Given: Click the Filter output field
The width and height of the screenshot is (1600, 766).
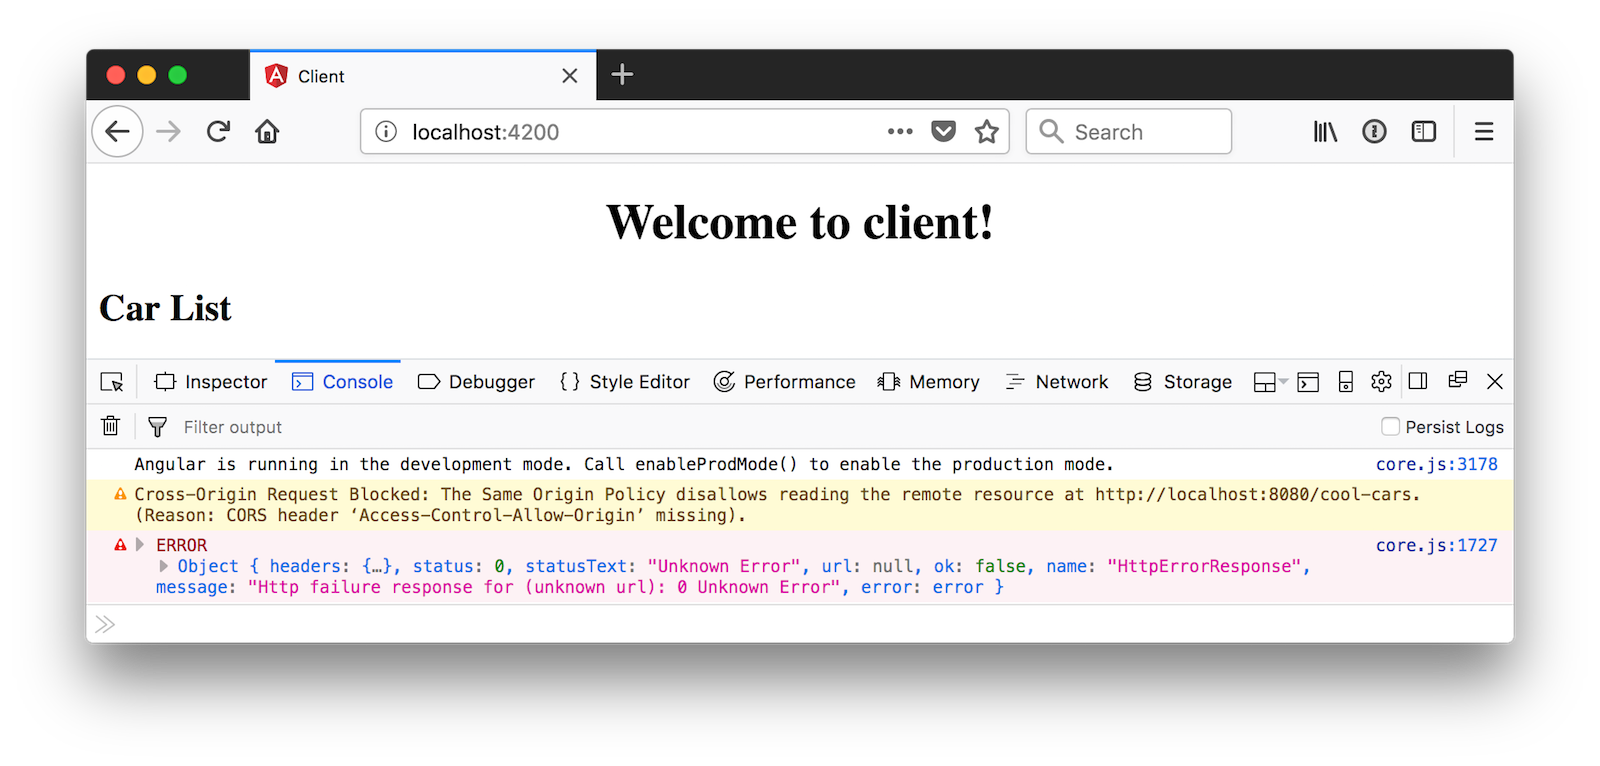Looking at the screenshot, I should (400, 427).
